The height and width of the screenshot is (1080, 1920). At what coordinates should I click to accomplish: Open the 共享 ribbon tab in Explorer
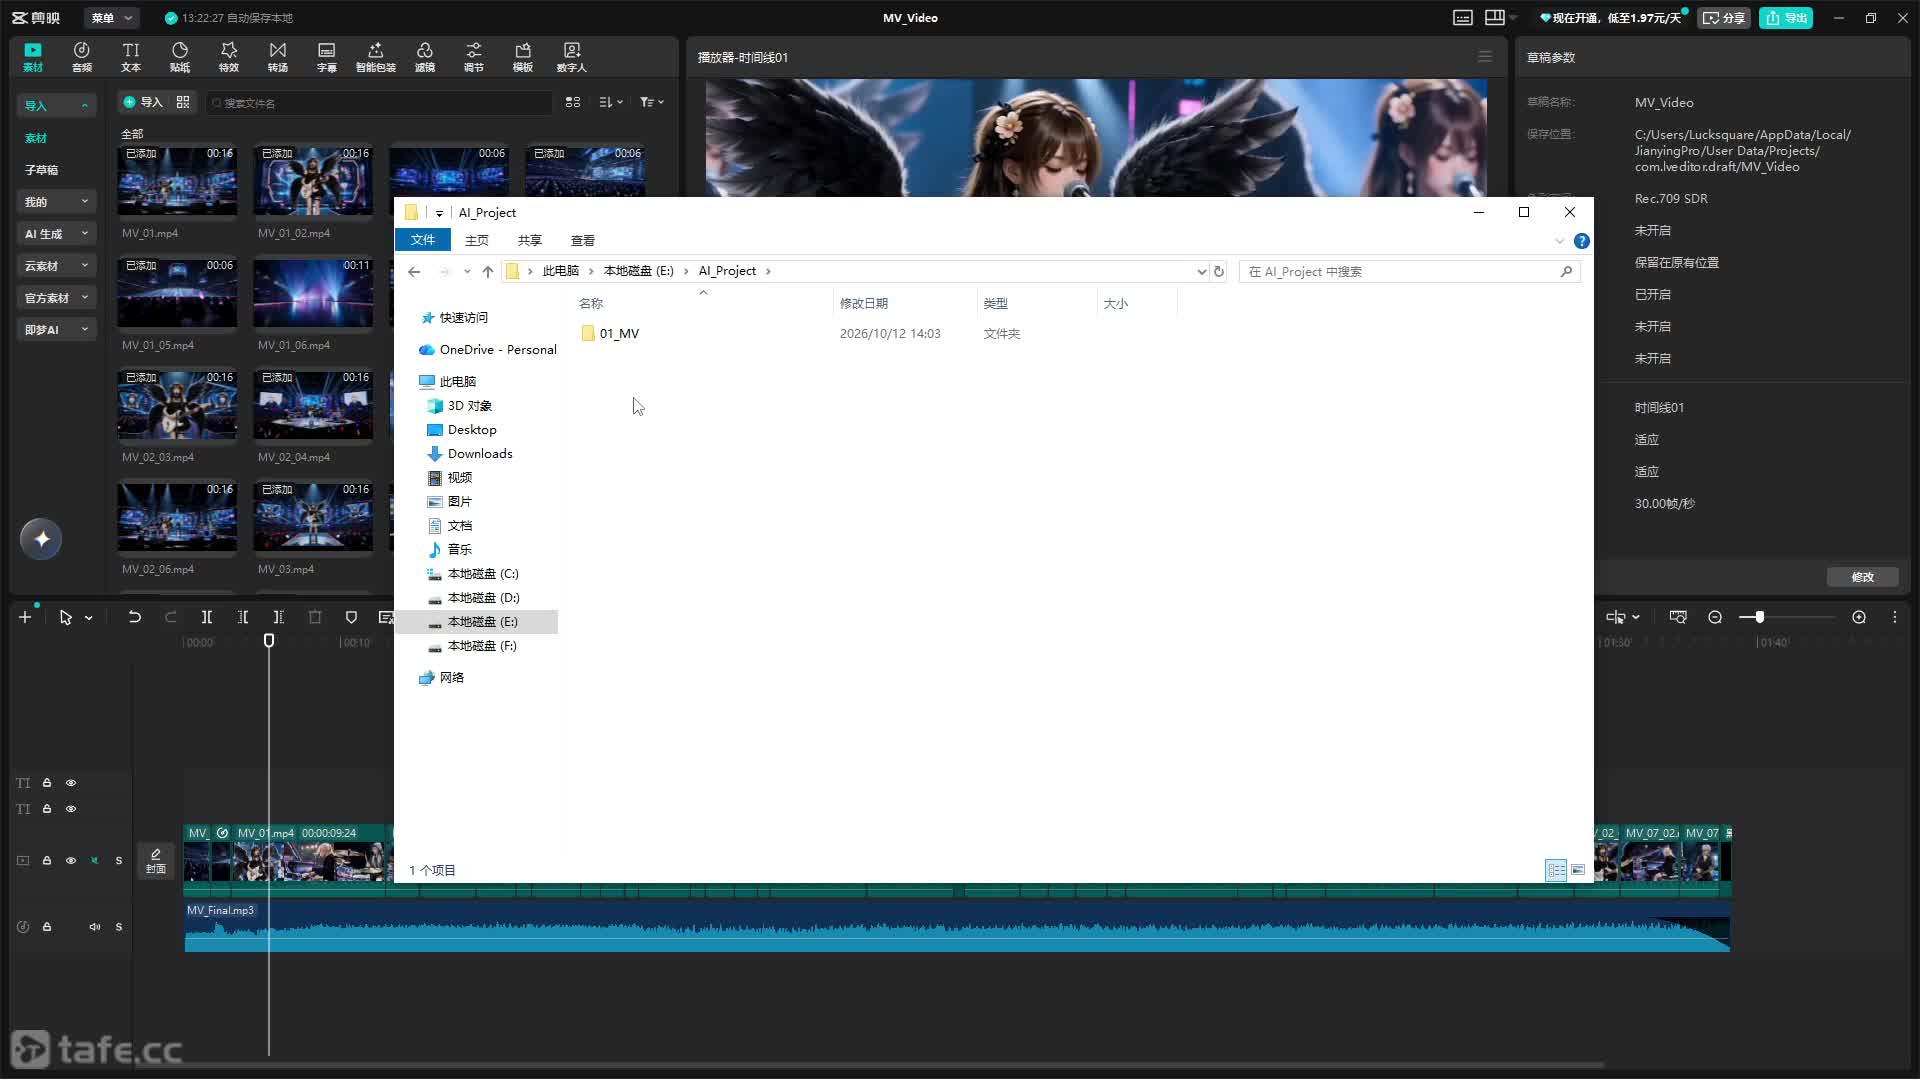tap(530, 240)
